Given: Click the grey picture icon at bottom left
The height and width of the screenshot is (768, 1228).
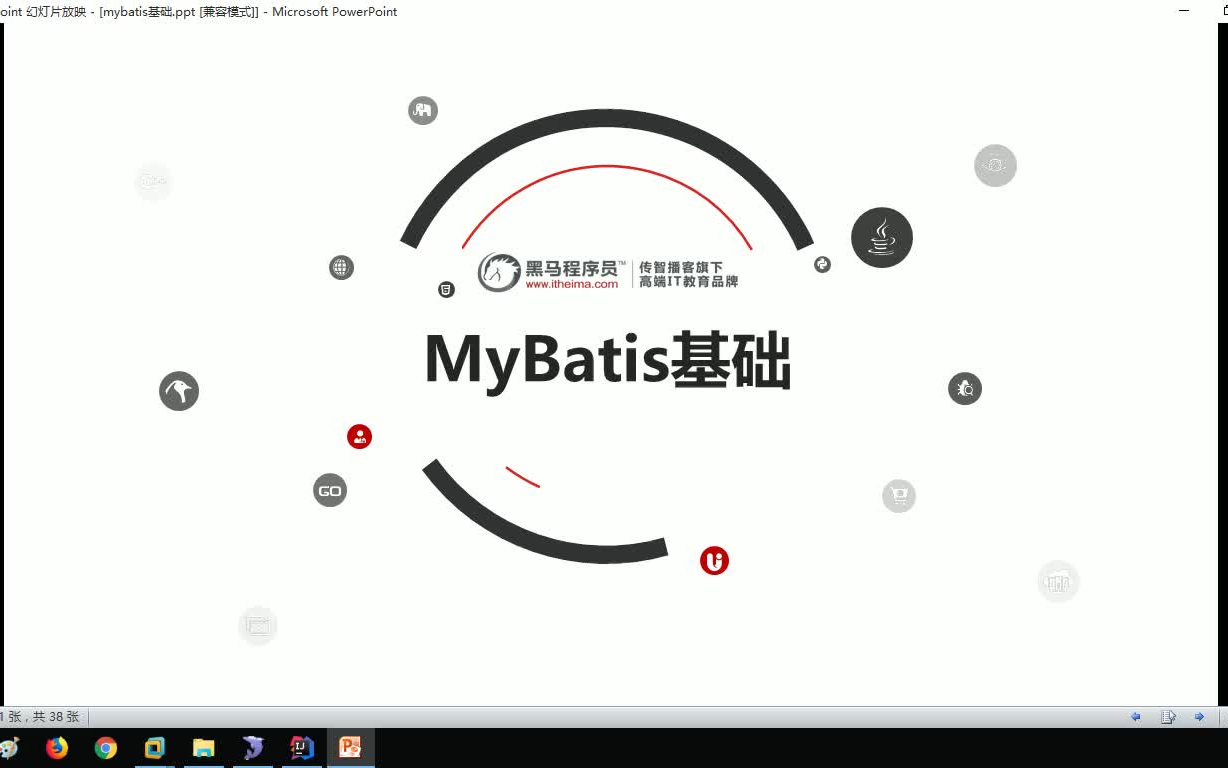Looking at the screenshot, I should point(257,625).
